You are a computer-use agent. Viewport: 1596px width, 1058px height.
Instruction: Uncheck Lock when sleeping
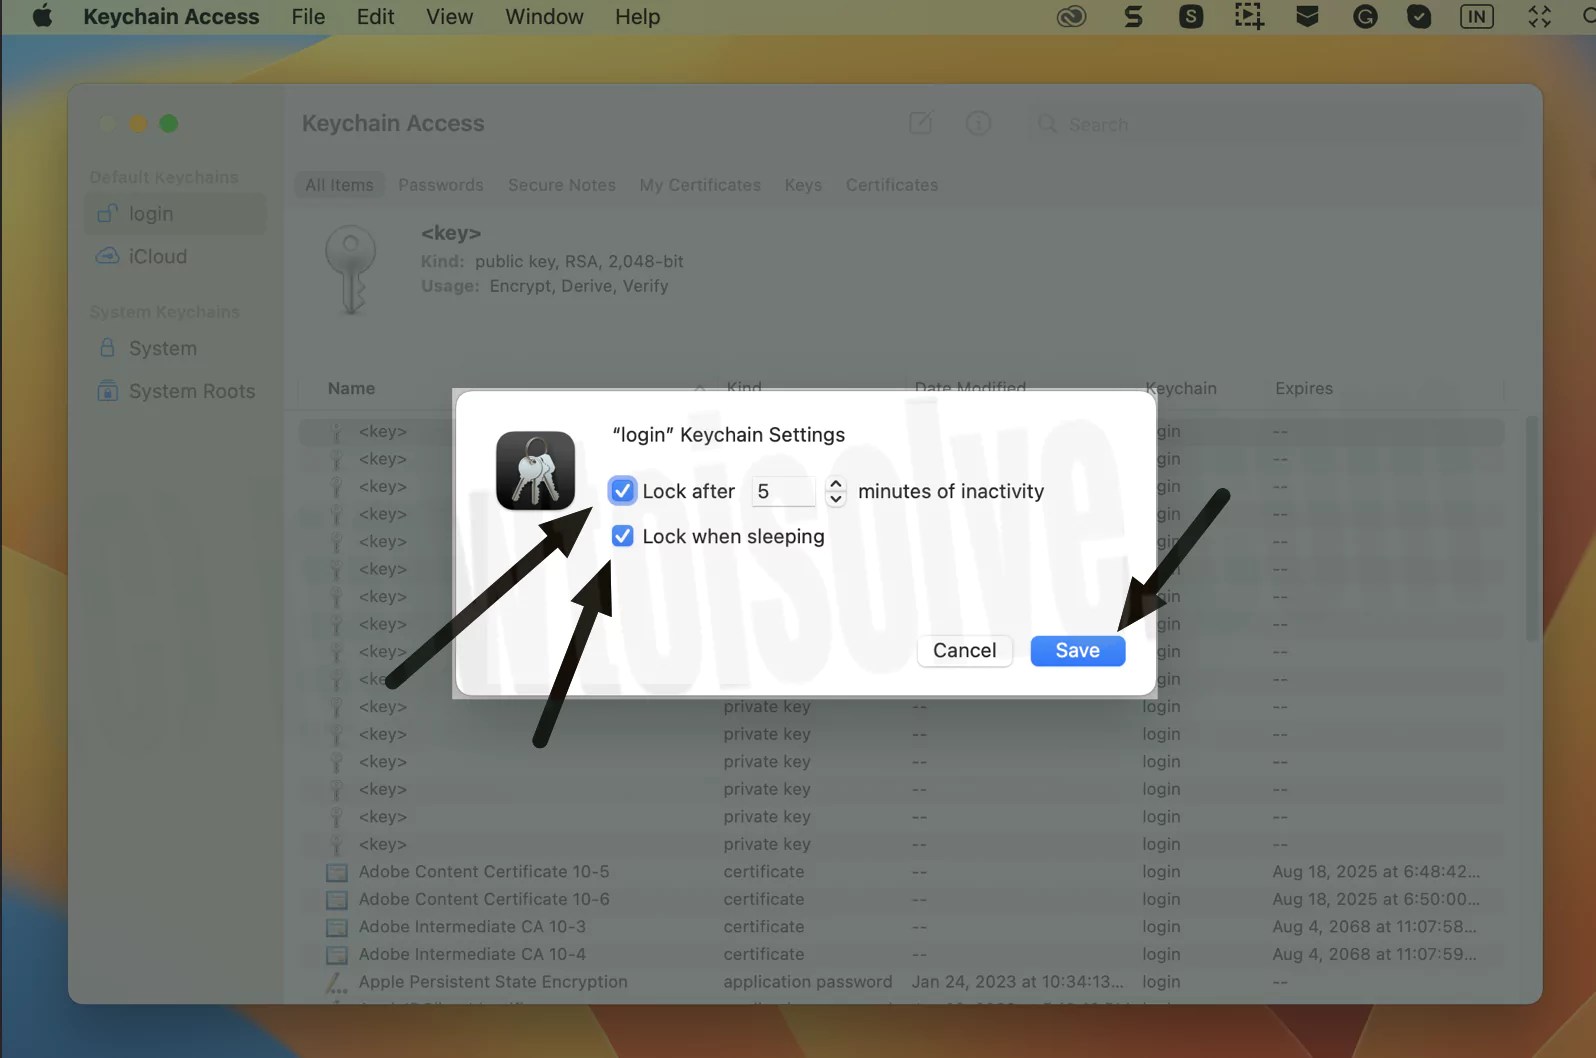pos(622,536)
